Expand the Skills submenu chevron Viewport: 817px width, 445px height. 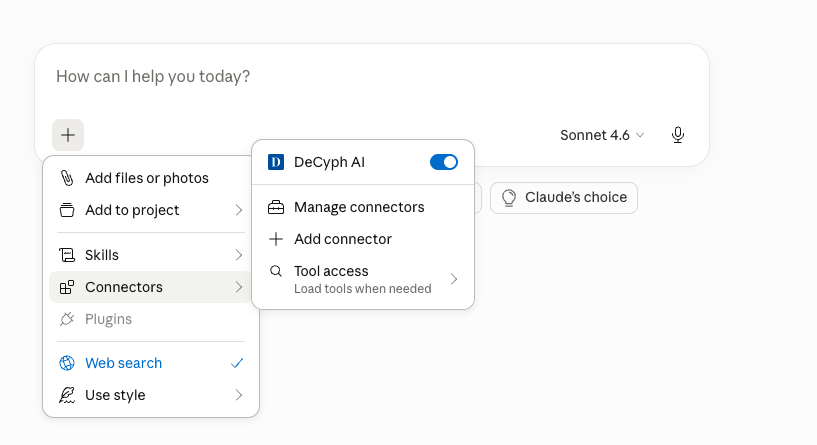click(239, 255)
